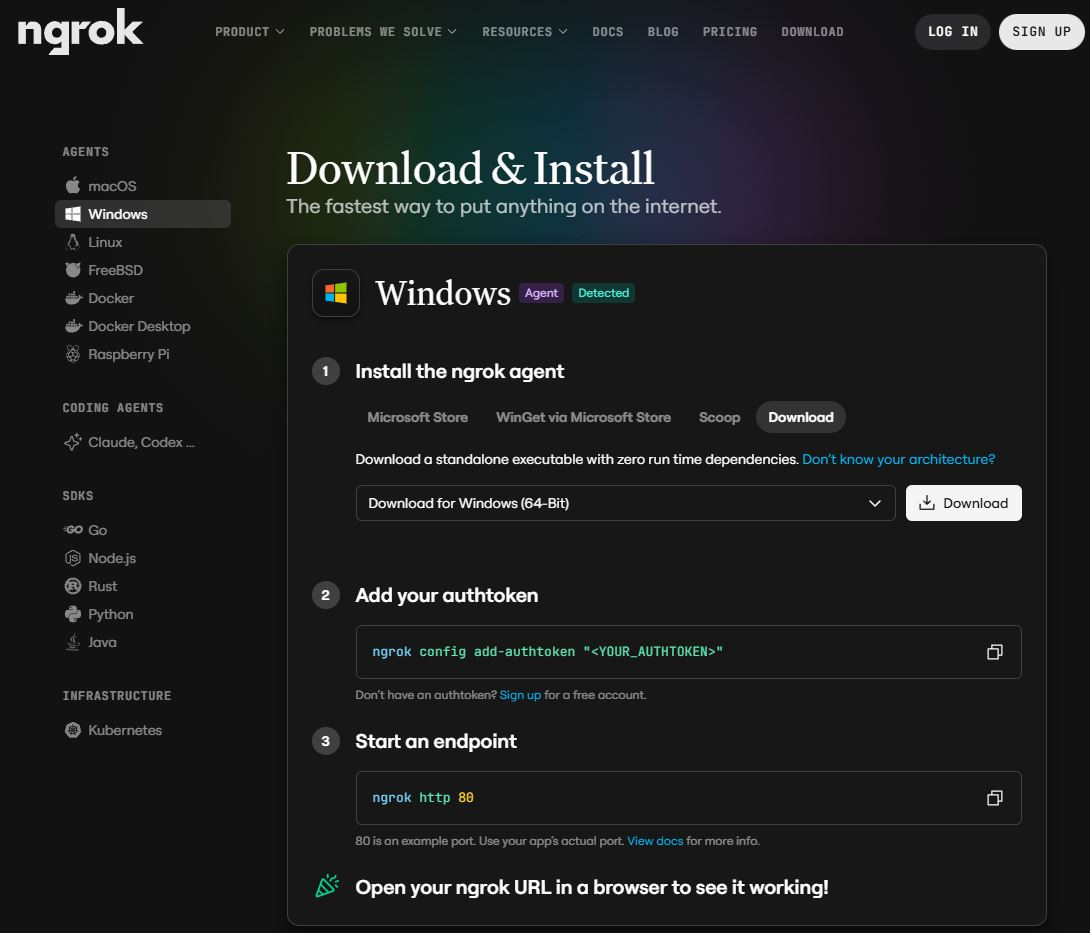1090x933 pixels.
Task: Click the ngrok http 80 command text
Action: [x=423, y=797]
